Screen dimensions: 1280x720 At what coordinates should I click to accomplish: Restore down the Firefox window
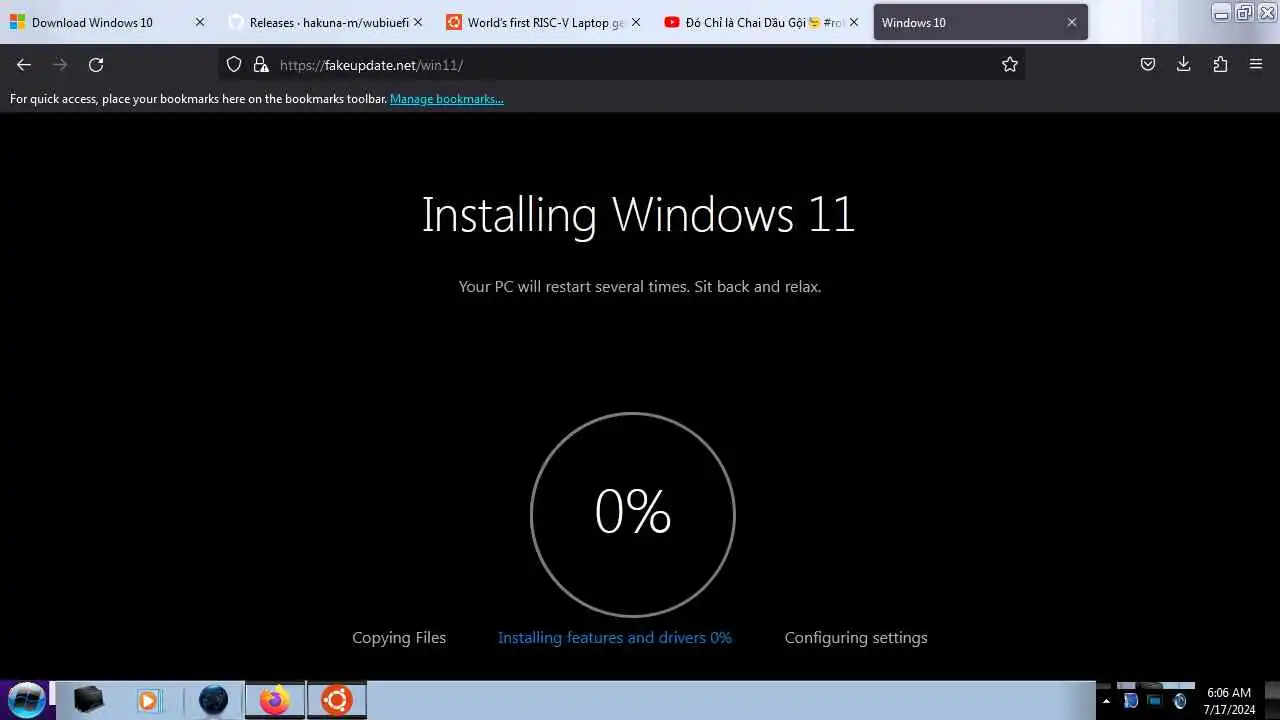point(1244,13)
